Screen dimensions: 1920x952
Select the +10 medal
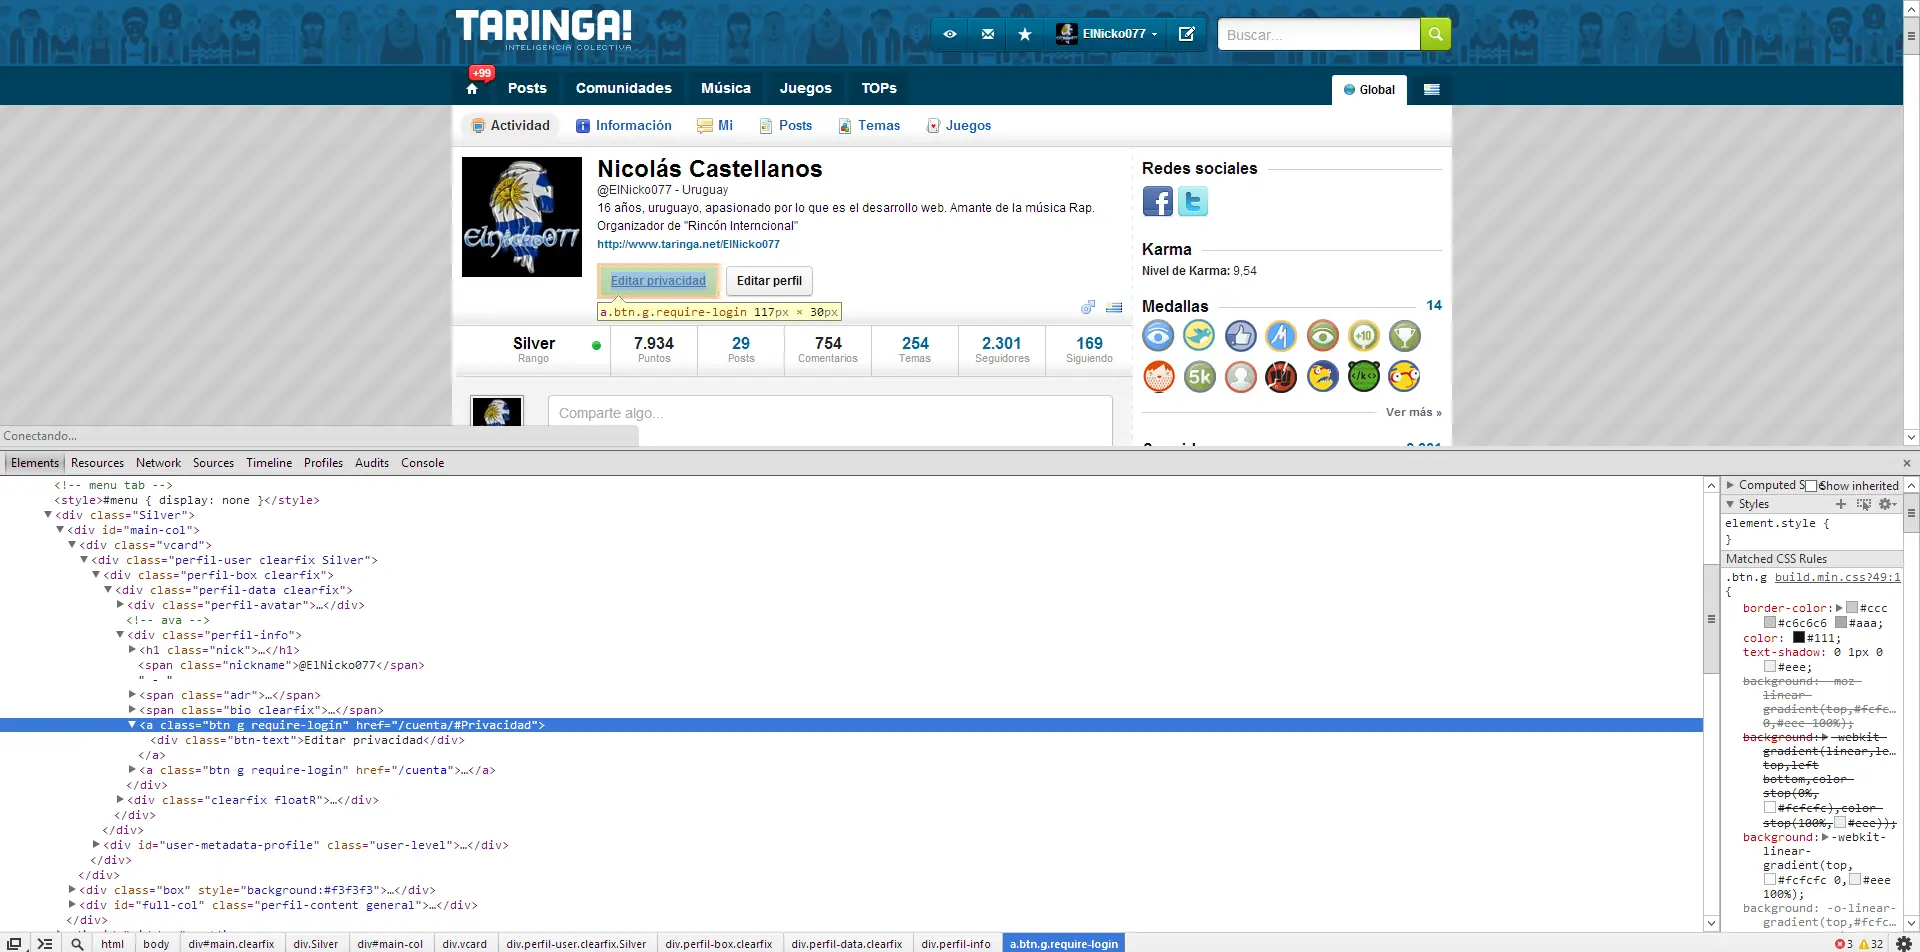pyautogui.click(x=1363, y=336)
